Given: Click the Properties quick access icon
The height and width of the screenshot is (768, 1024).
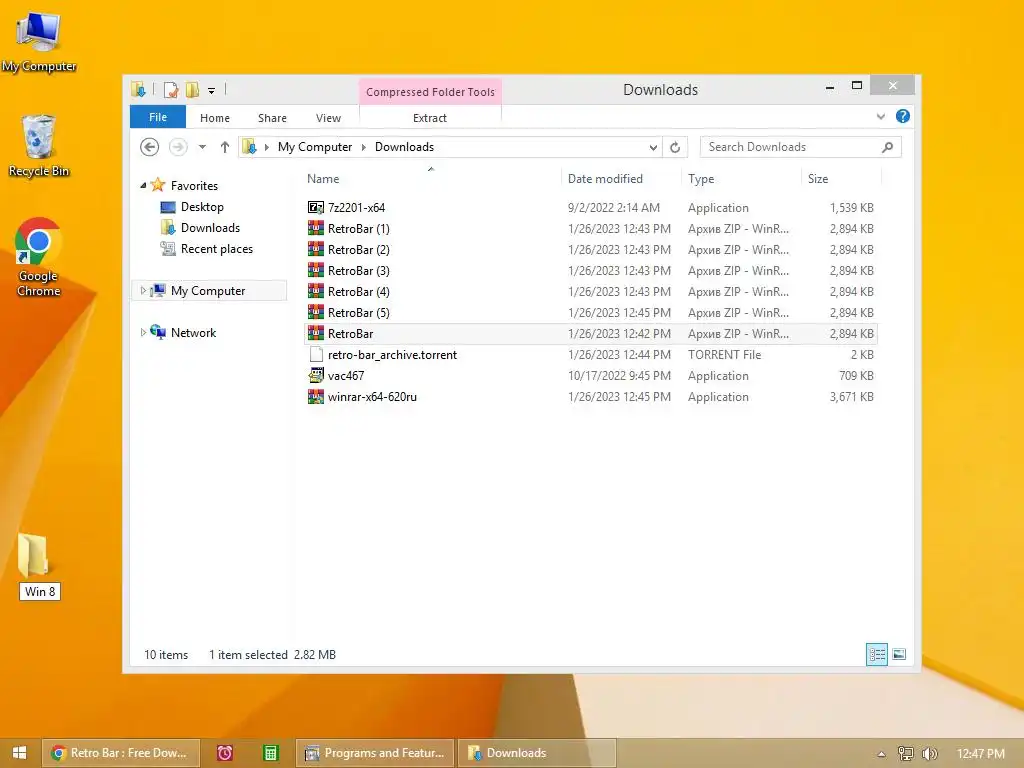Looking at the screenshot, I should click(170, 89).
